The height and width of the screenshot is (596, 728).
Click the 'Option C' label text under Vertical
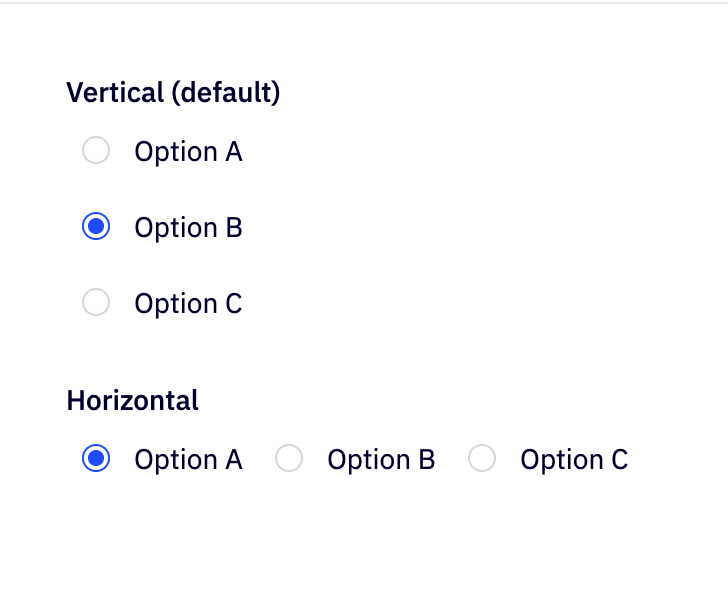[x=188, y=304]
